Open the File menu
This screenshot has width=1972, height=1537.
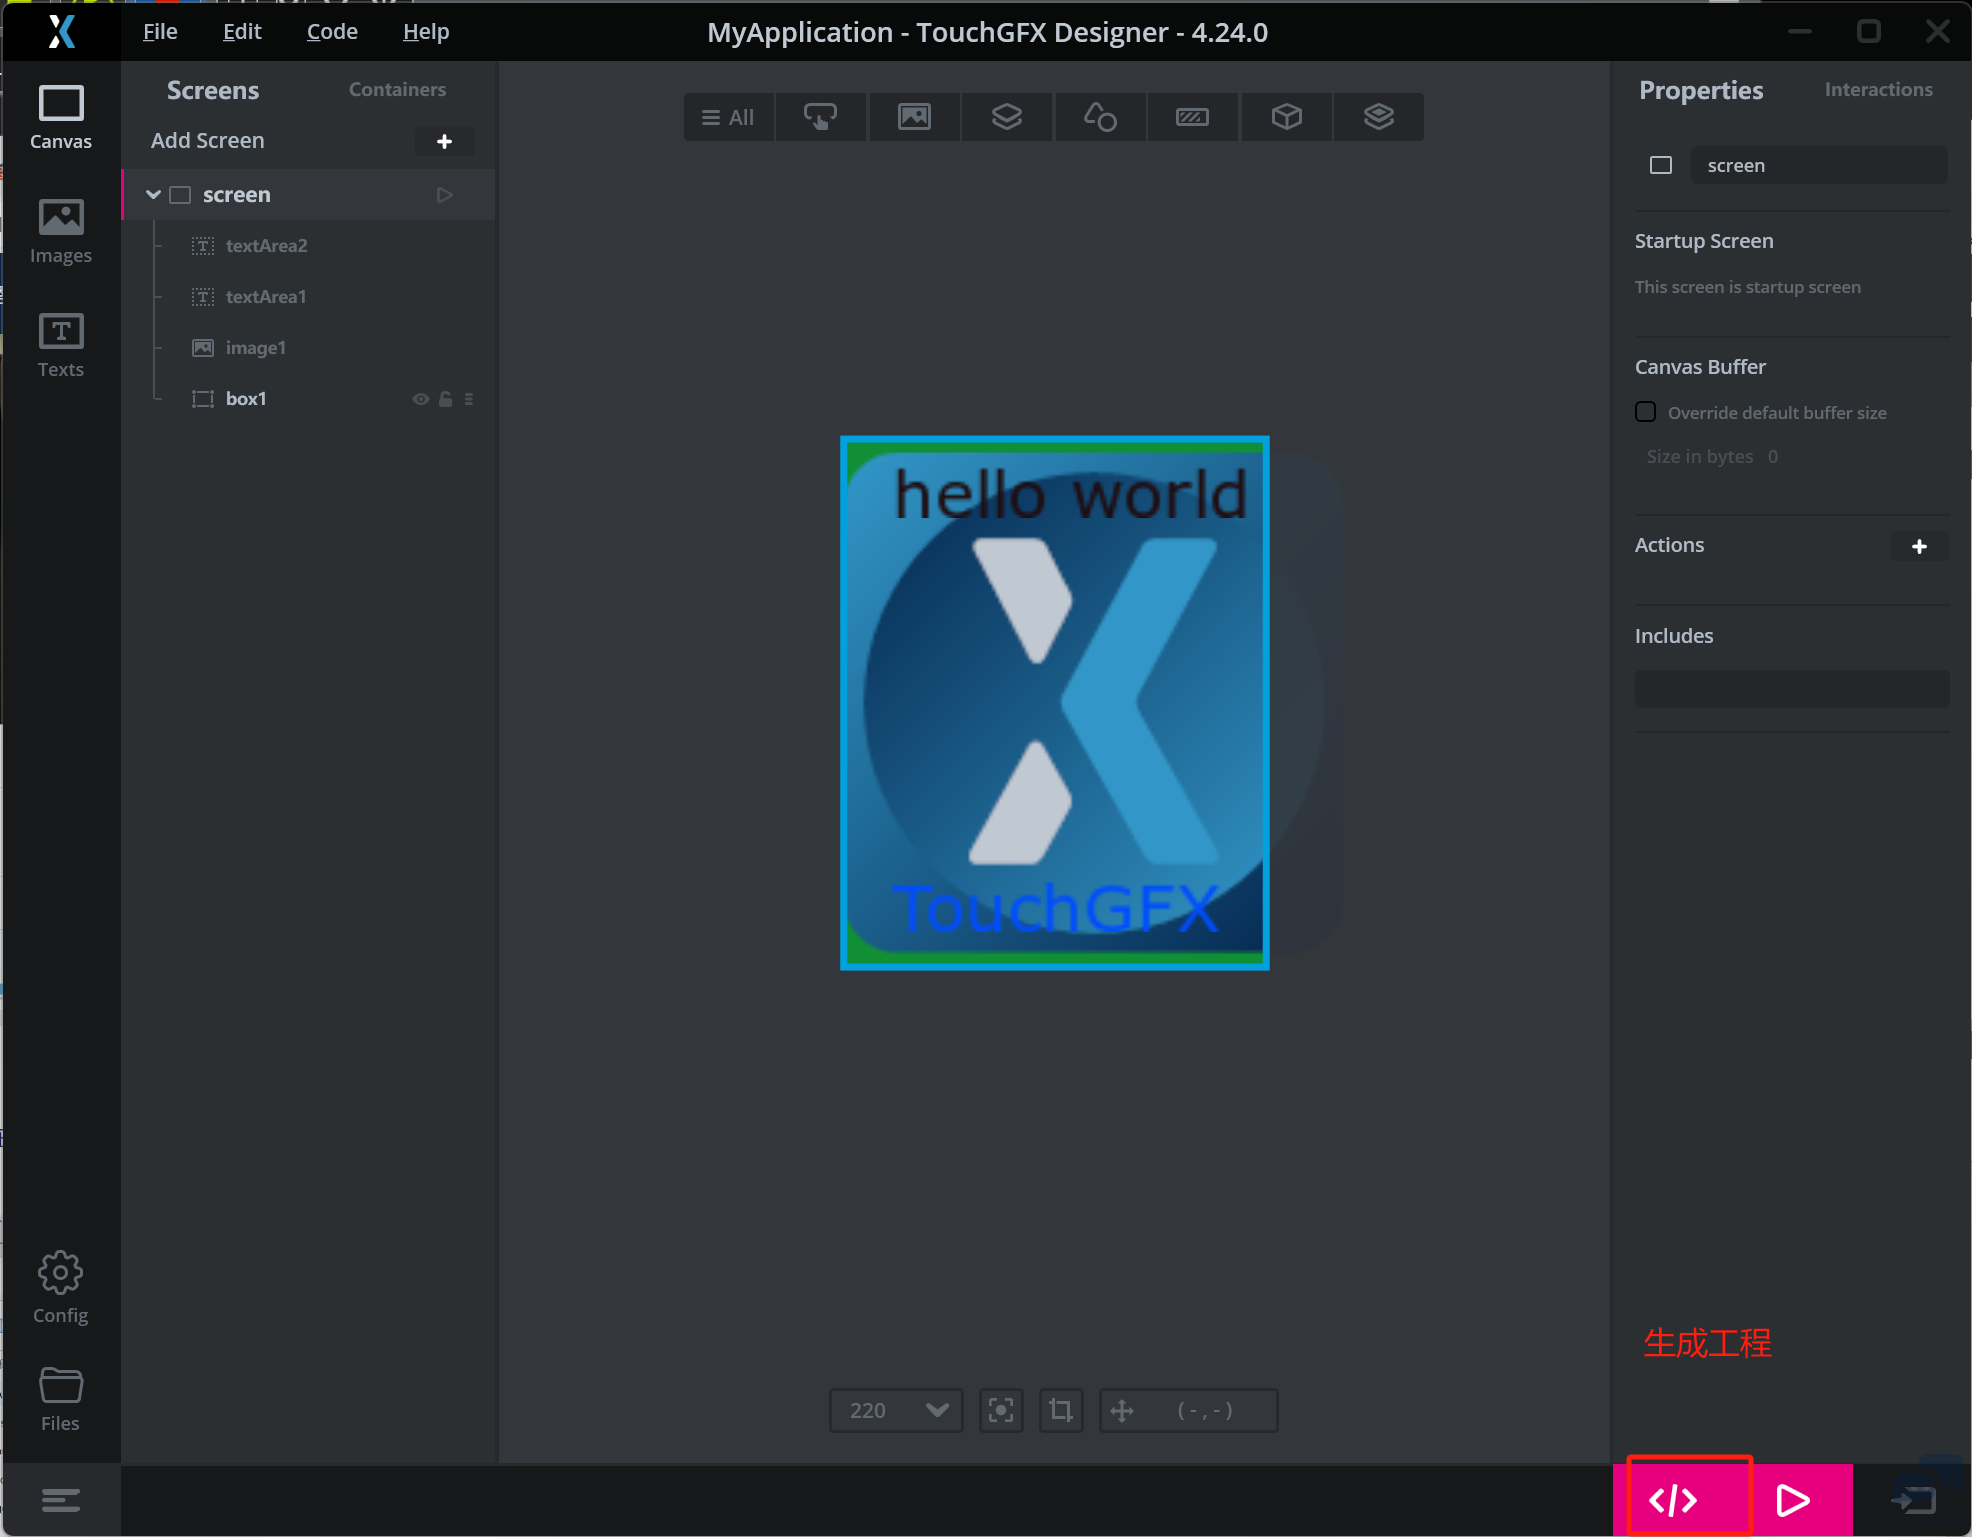coord(160,32)
